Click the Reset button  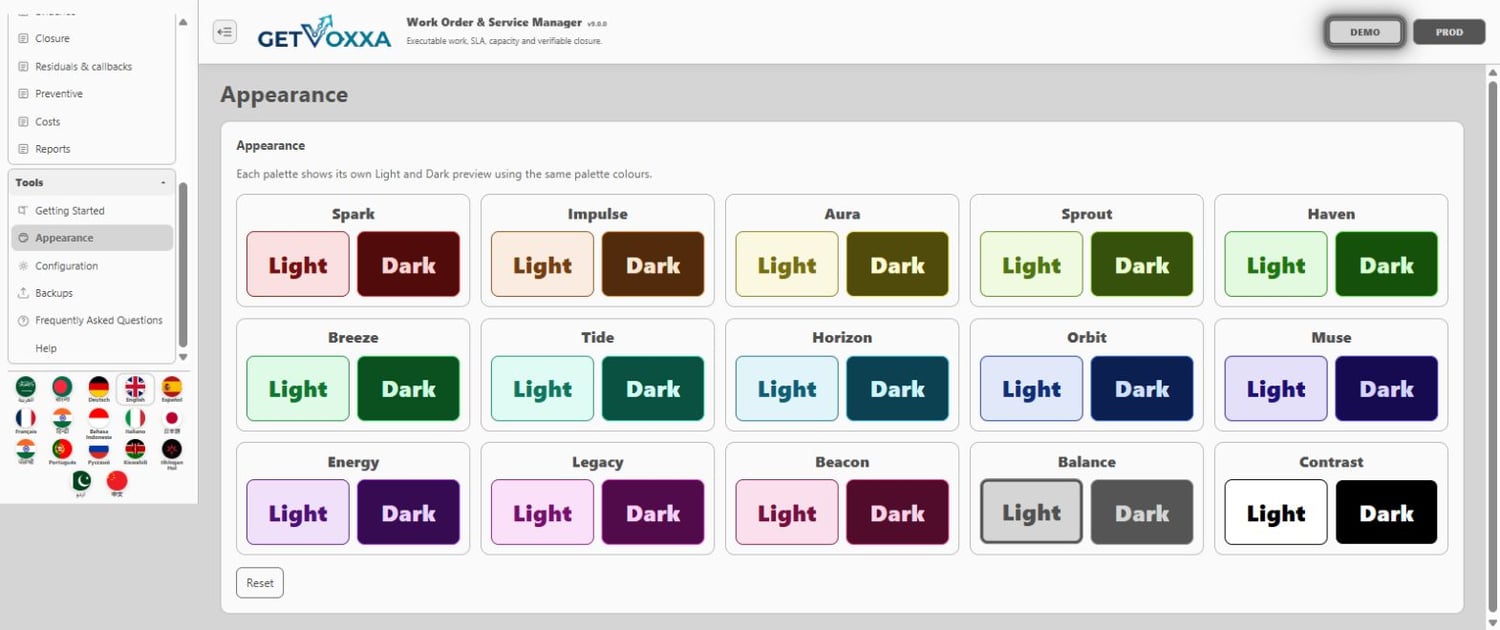coord(260,583)
